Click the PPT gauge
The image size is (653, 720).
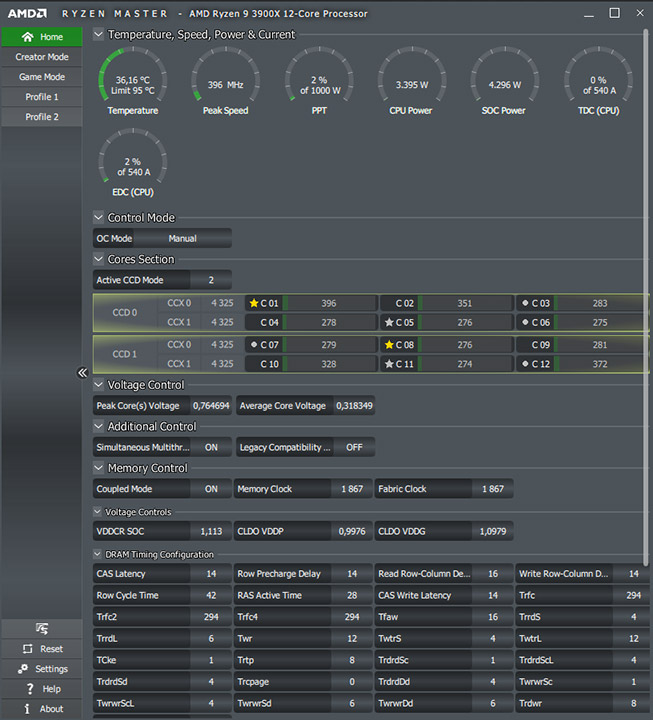pyautogui.click(x=319, y=81)
